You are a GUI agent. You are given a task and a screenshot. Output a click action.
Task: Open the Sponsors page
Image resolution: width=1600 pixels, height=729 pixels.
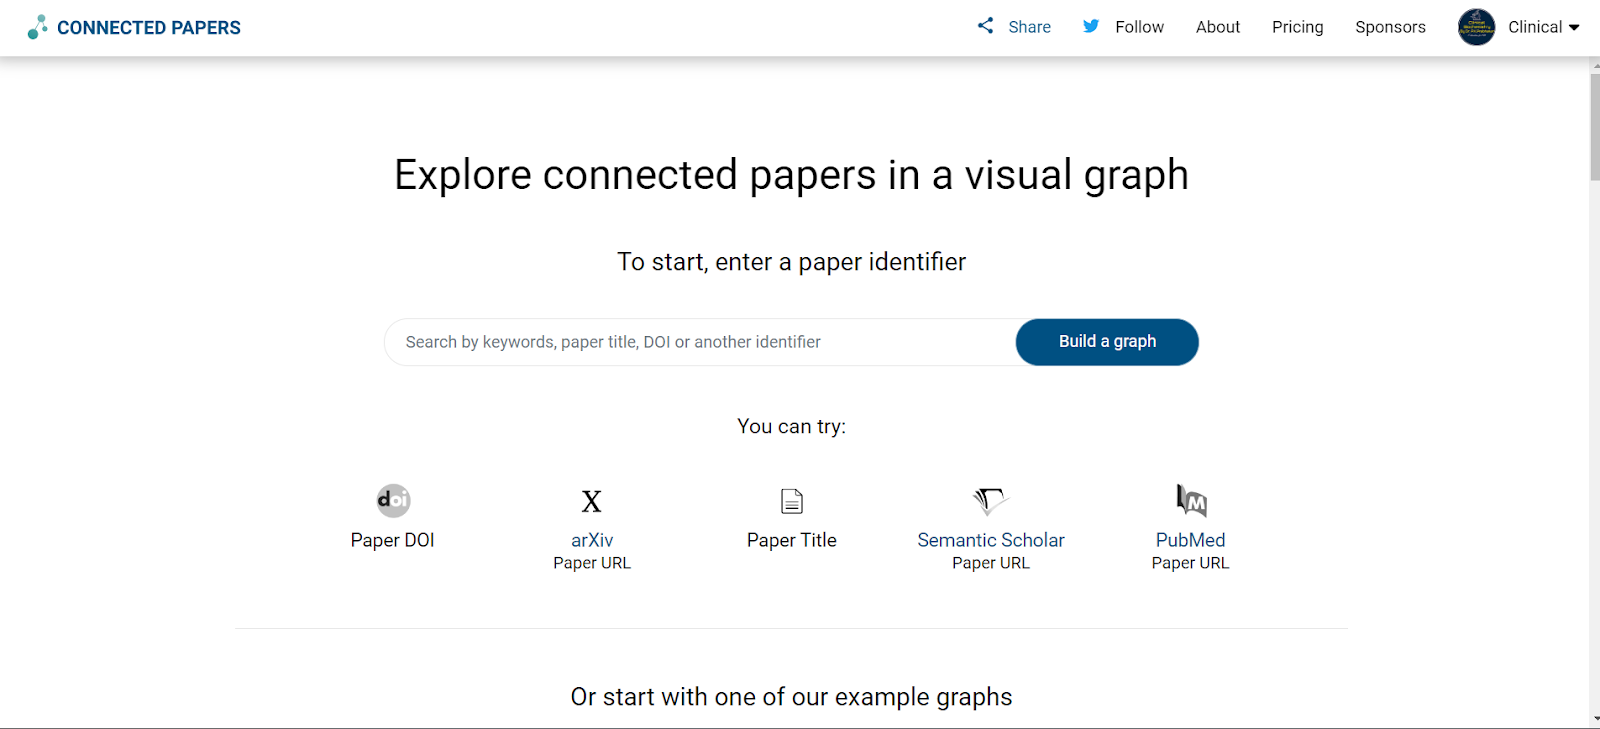tap(1390, 27)
